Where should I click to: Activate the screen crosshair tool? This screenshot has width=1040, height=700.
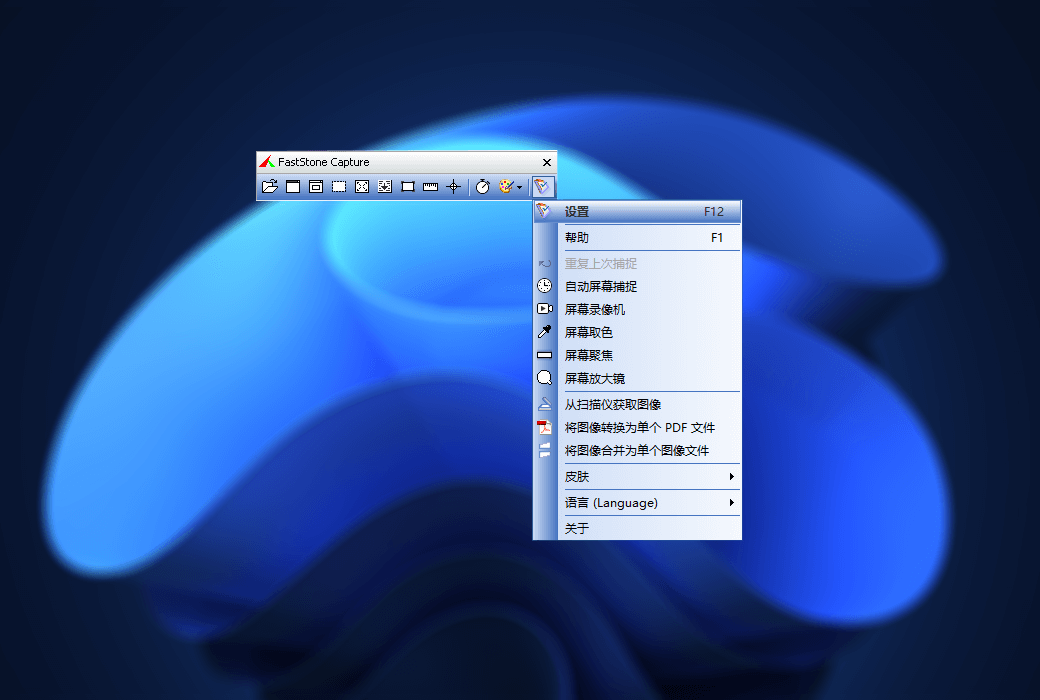point(454,186)
